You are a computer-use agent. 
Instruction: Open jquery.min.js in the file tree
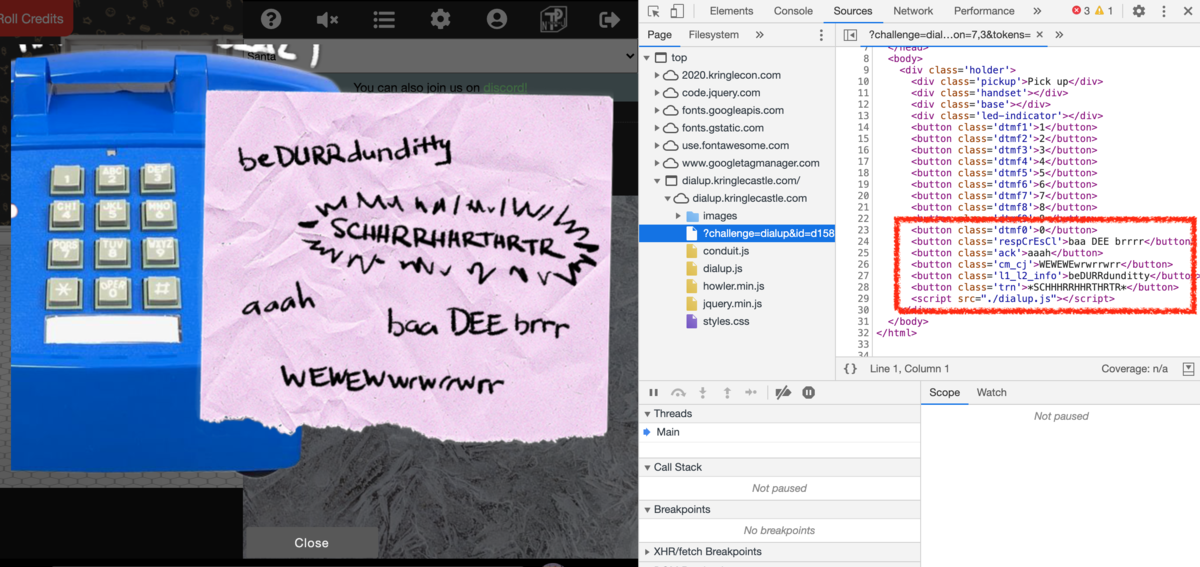click(733, 304)
